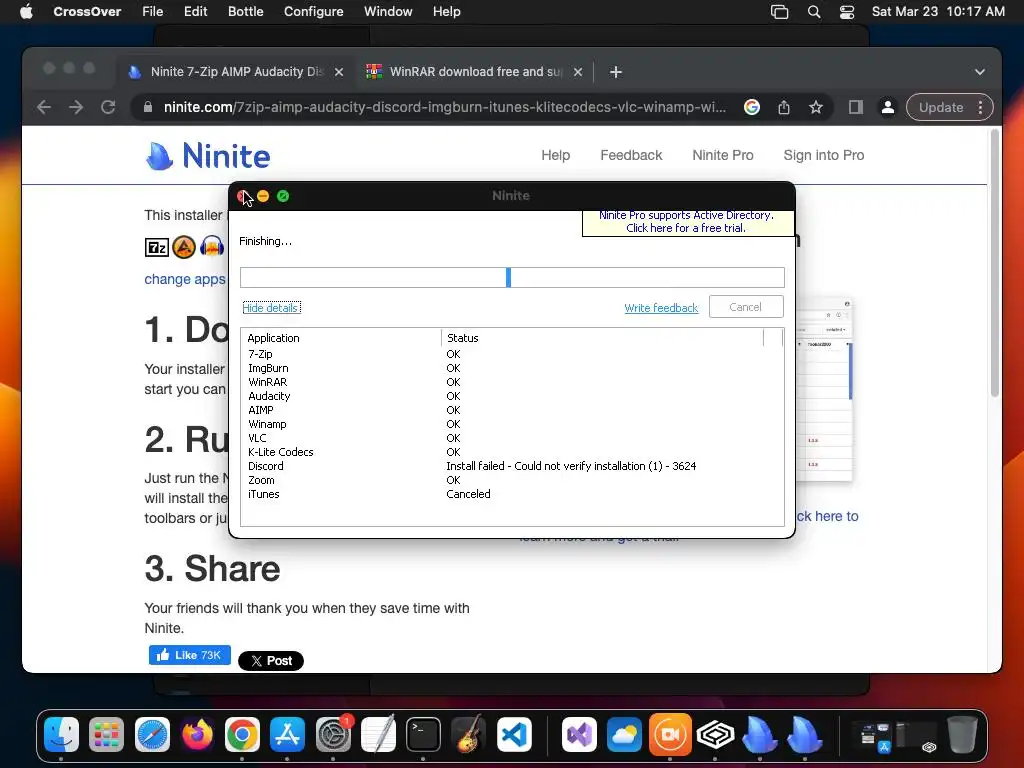Launch Firefox from the dock

197,734
